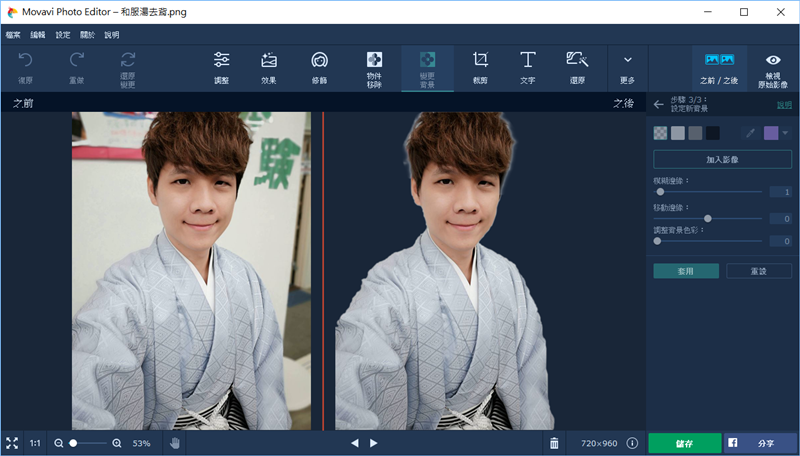This screenshot has height=456, width=800.
Task: Select the transparent checkerboard background swatch
Action: point(660,133)
